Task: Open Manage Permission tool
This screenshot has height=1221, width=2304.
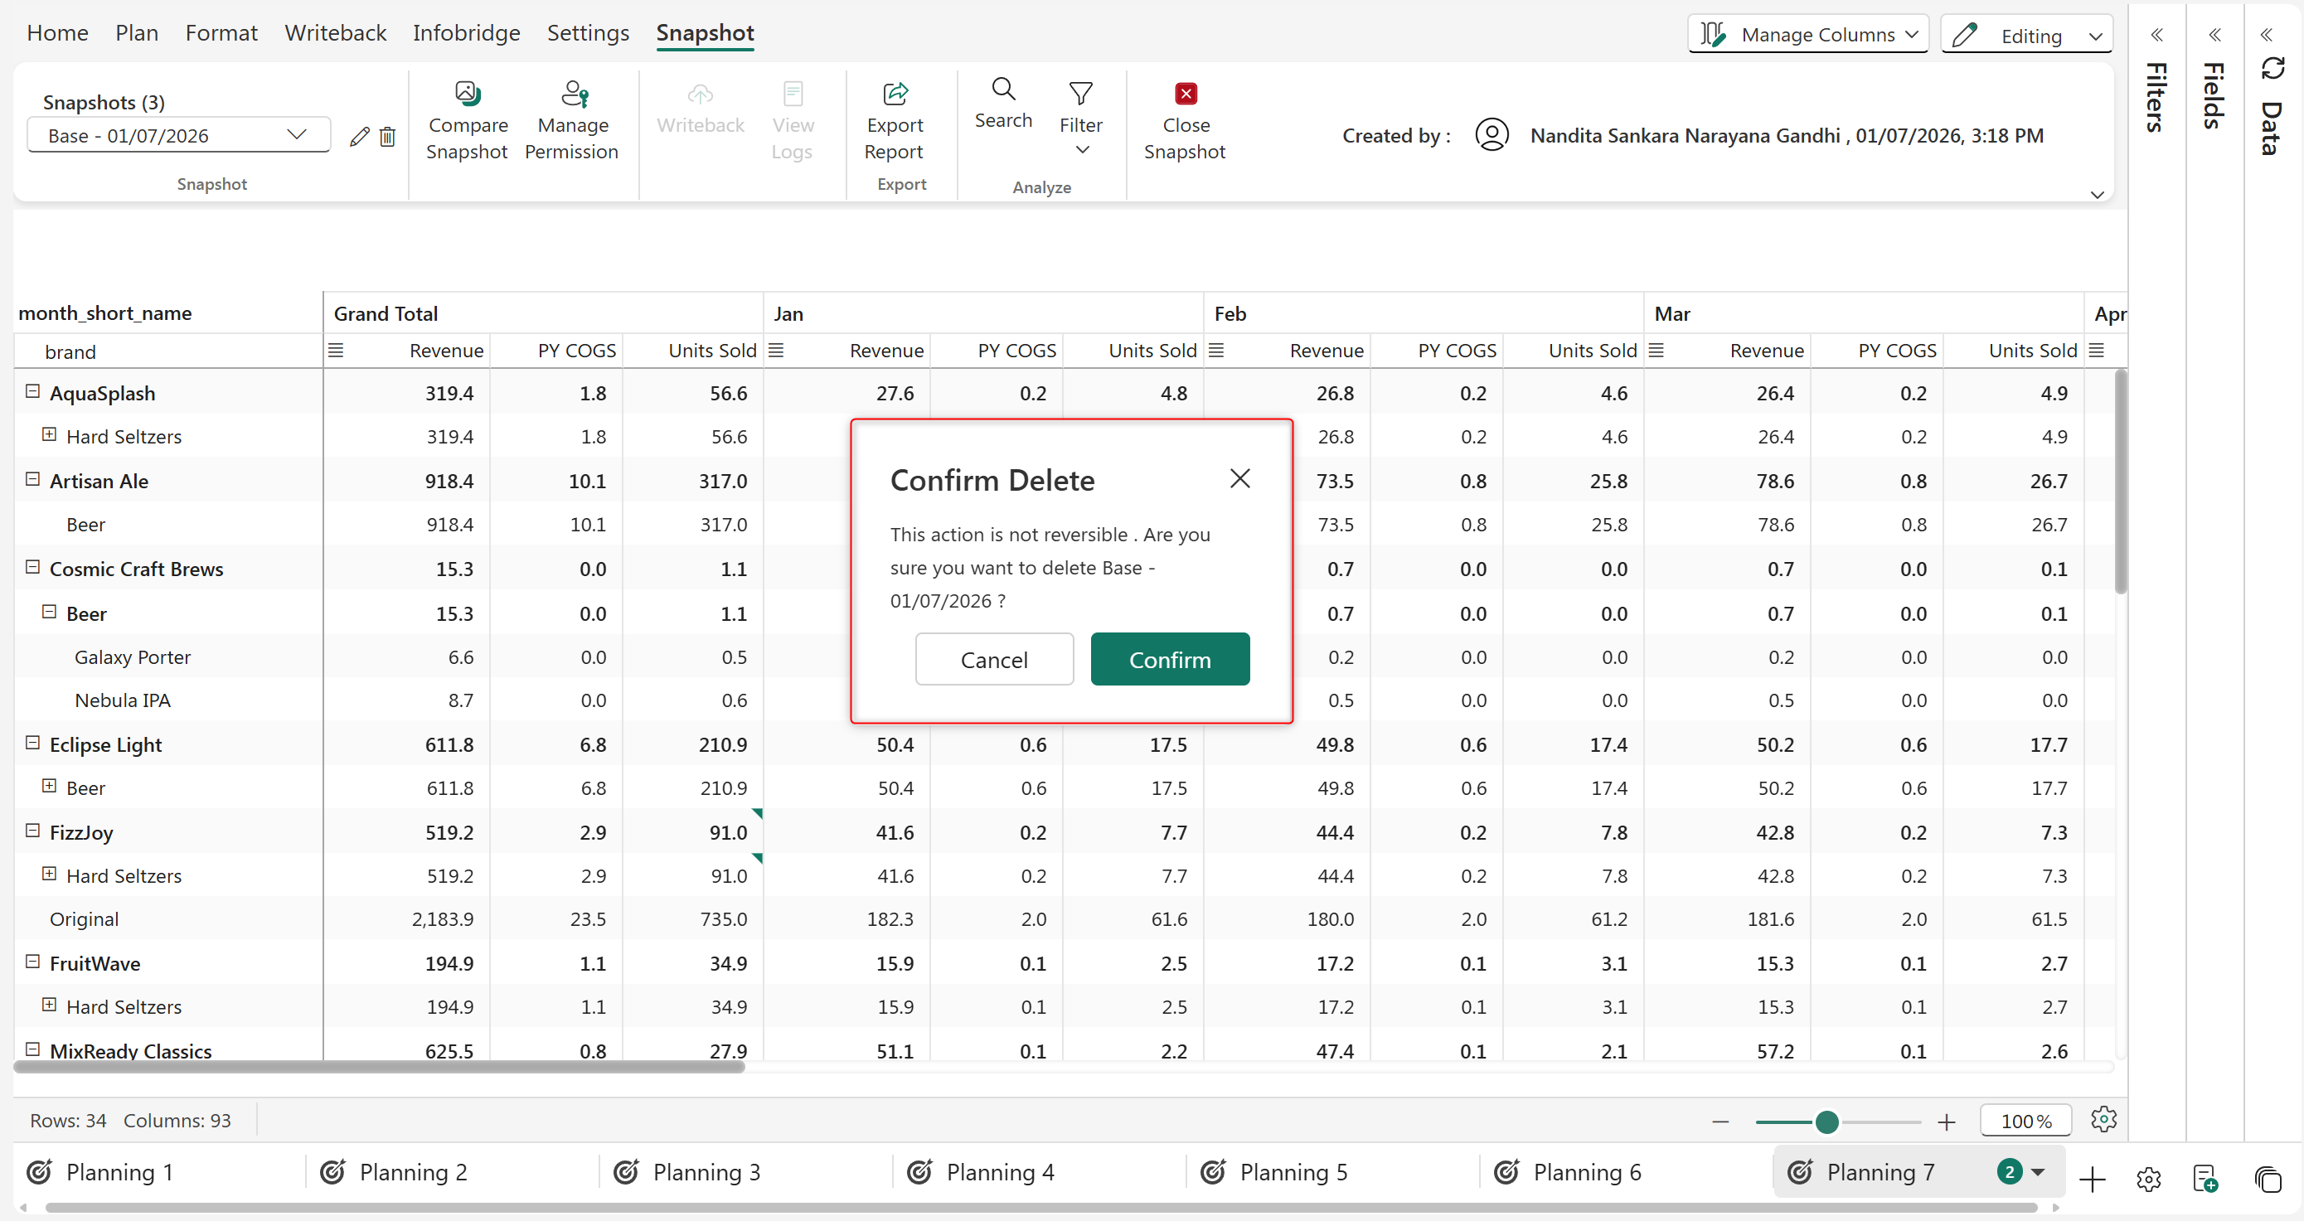Action: point(572,121)
